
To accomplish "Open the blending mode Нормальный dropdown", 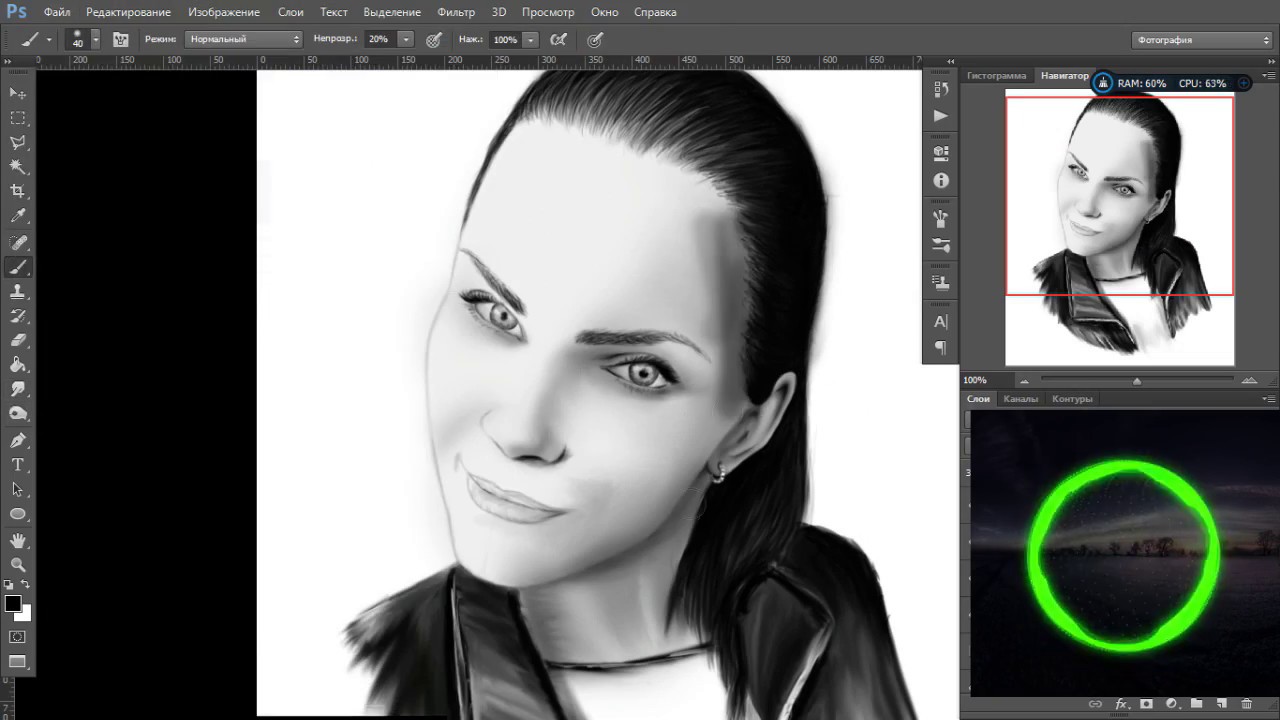I will tap(244, 40).
